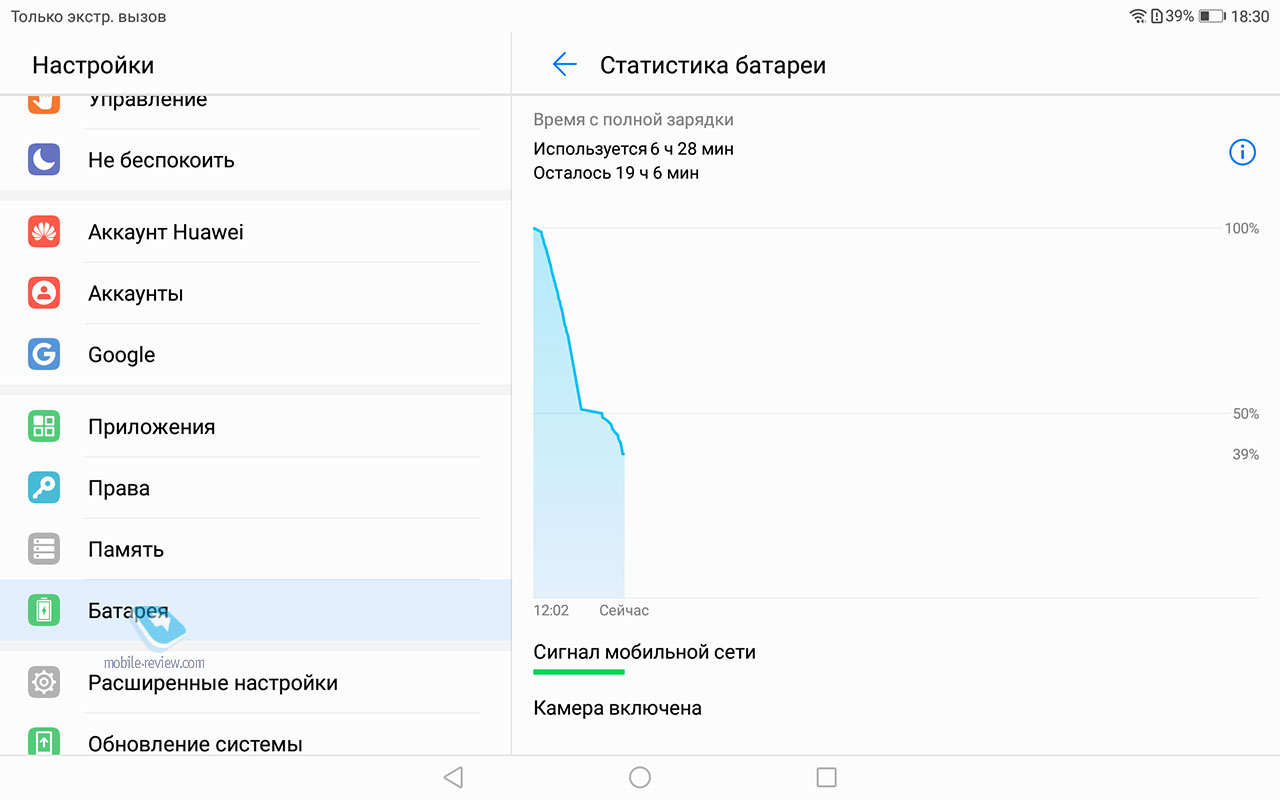Screen dimensions: 1280x800
Task: Tap the recent apps square button
Action: 826,777
